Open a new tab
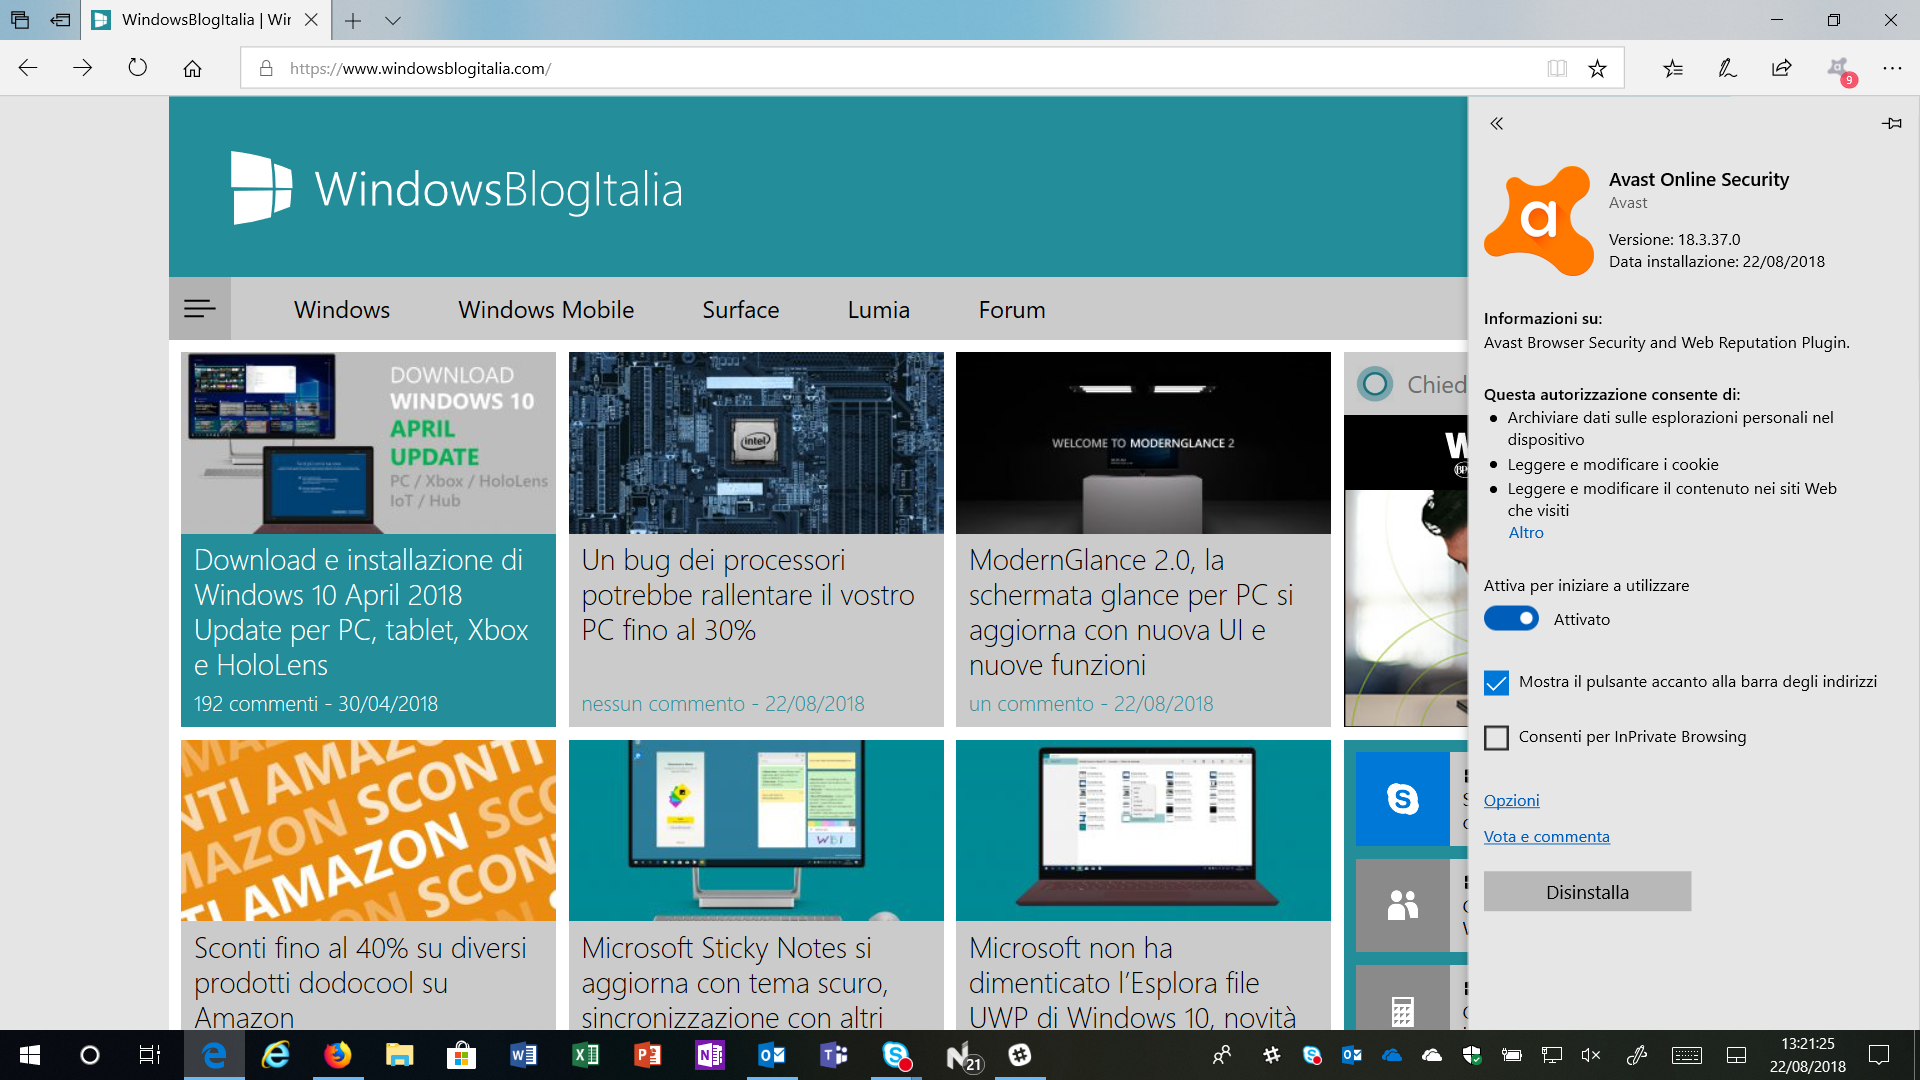Screen dimensions: 1920x1080 pos(353,20)
